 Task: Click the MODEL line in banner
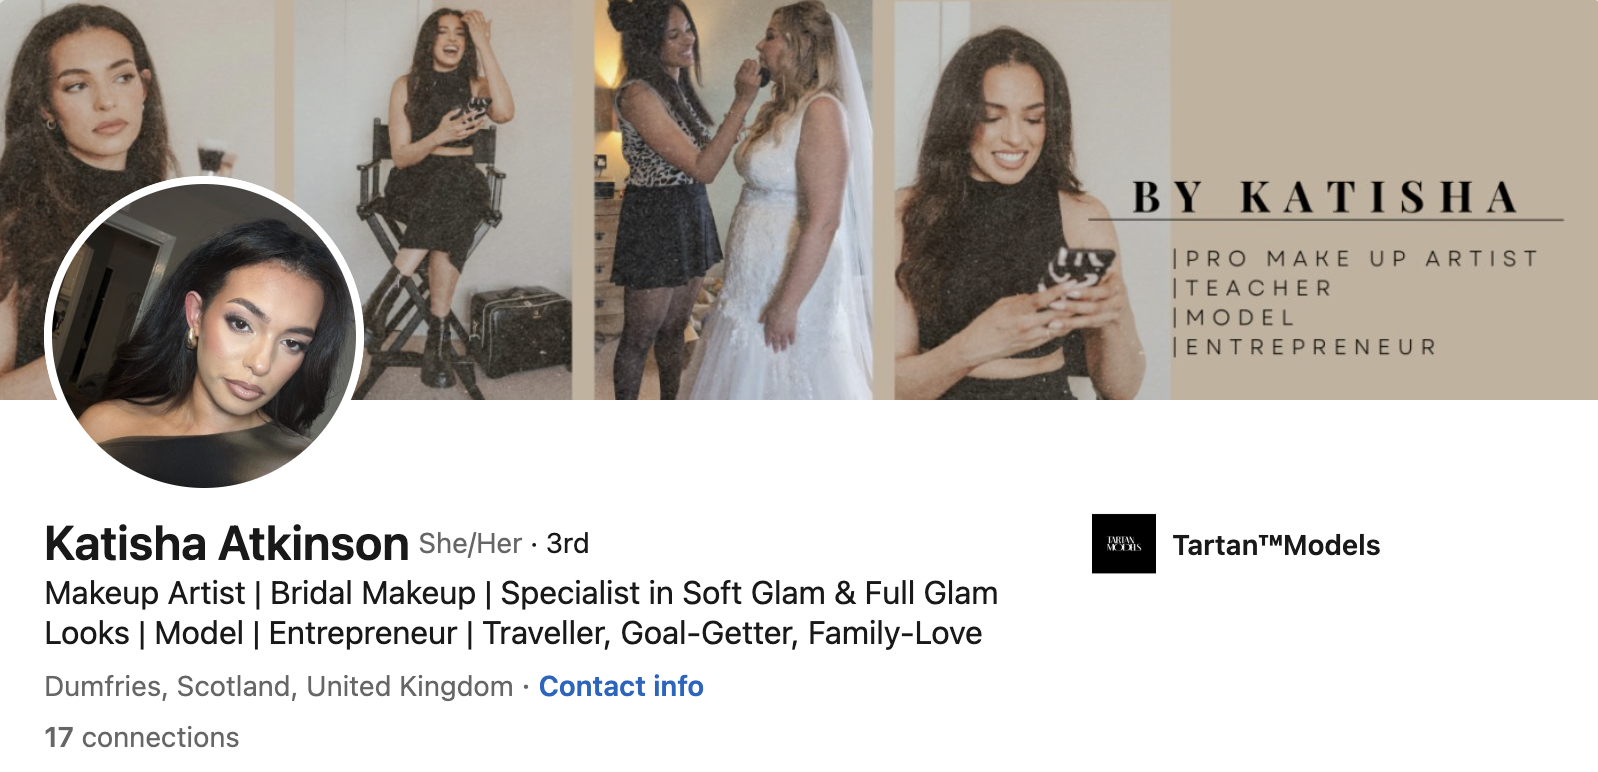tap(1234, 317)
